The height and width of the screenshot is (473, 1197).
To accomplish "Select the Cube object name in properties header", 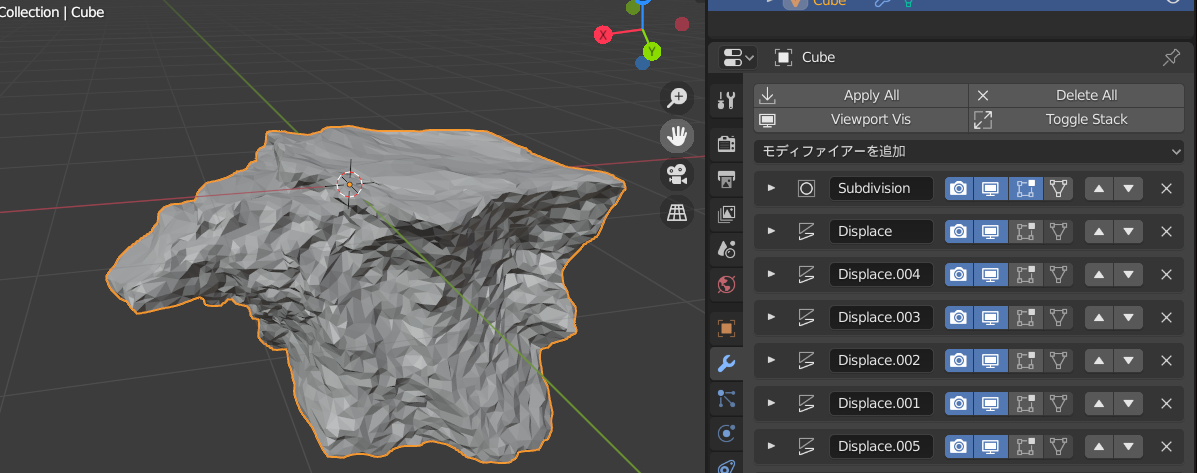I will [818, 57].
